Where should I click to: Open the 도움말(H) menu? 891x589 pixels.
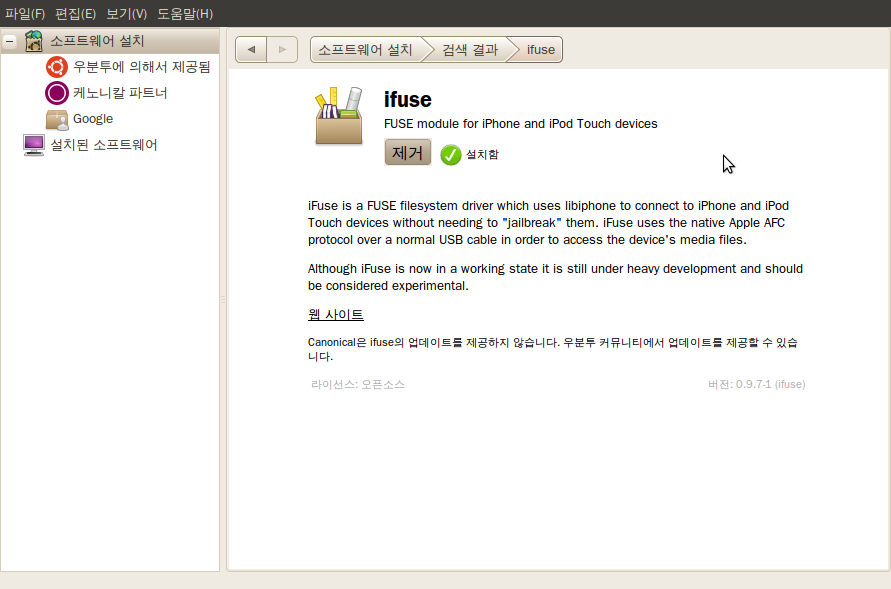pos(185,14)
